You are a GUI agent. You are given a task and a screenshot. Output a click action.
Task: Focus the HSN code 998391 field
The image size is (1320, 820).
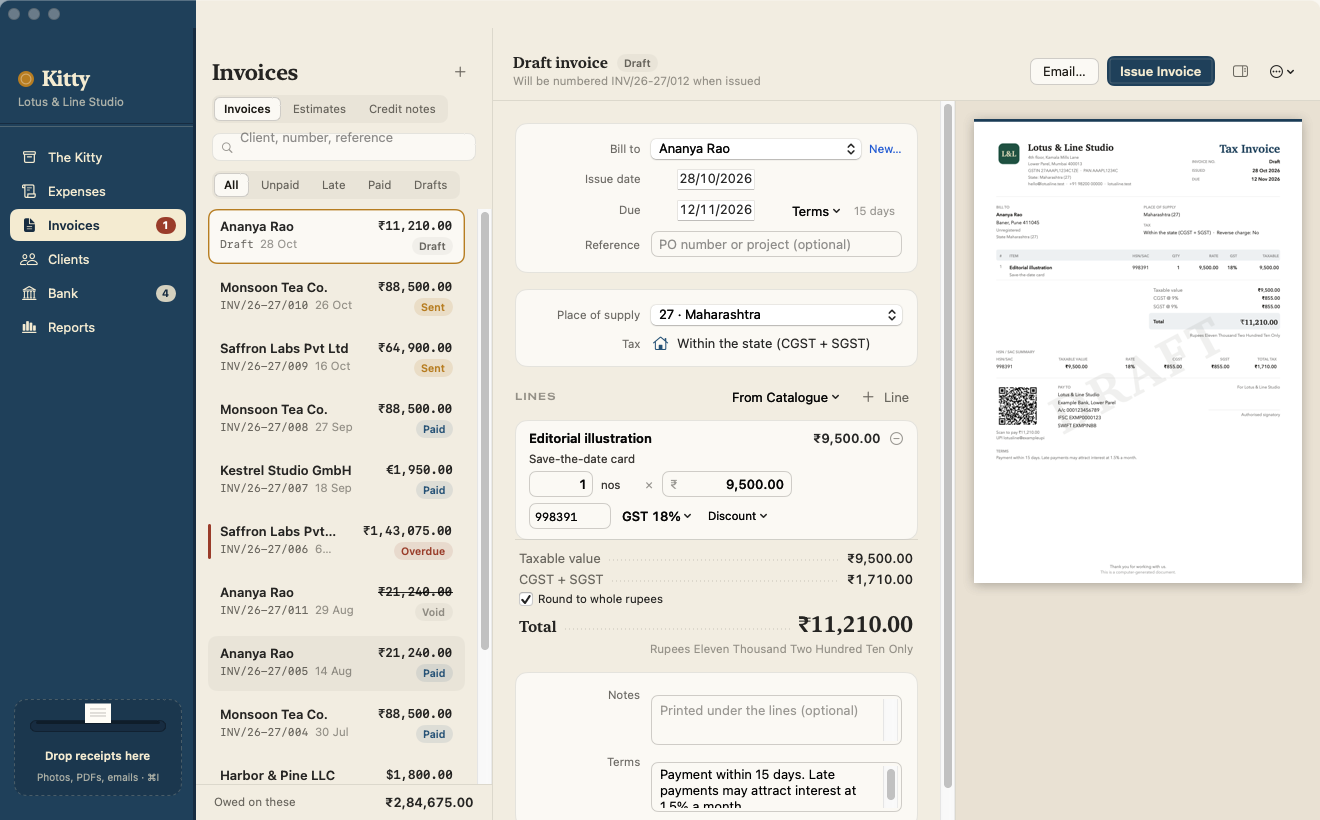pyautogui.click(x=569, y=516)
